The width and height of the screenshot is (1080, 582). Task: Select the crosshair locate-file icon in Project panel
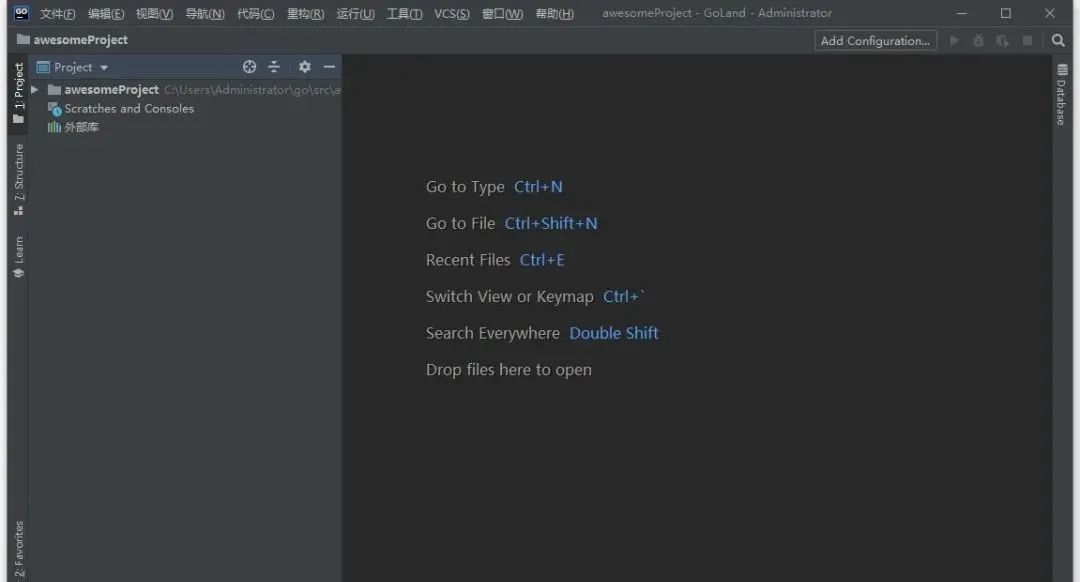pyautogui.click(x=249, y=66)
